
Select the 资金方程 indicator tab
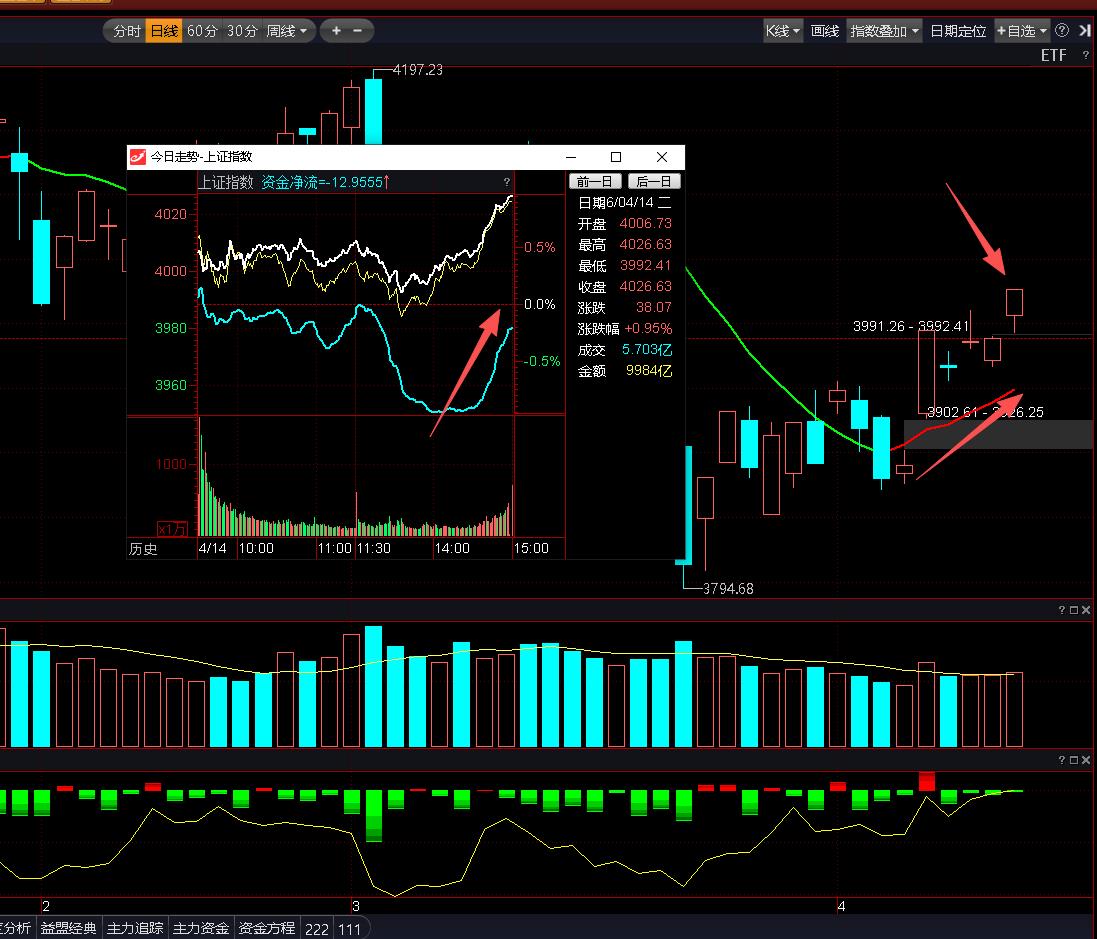click(267, 928)
